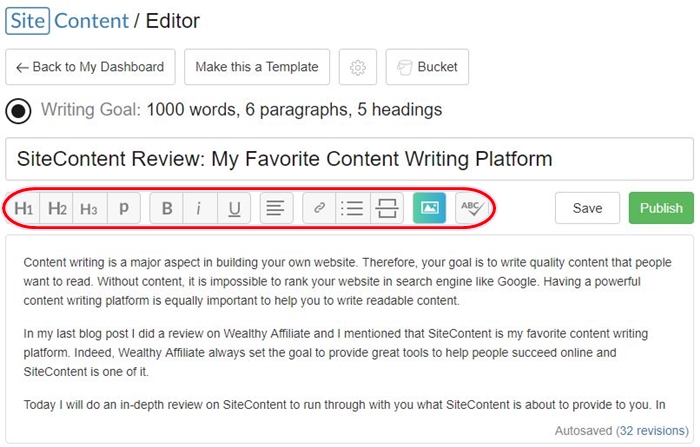Open the insert image tool
Viewport: 700px width, 447px height.
[429, 208]
